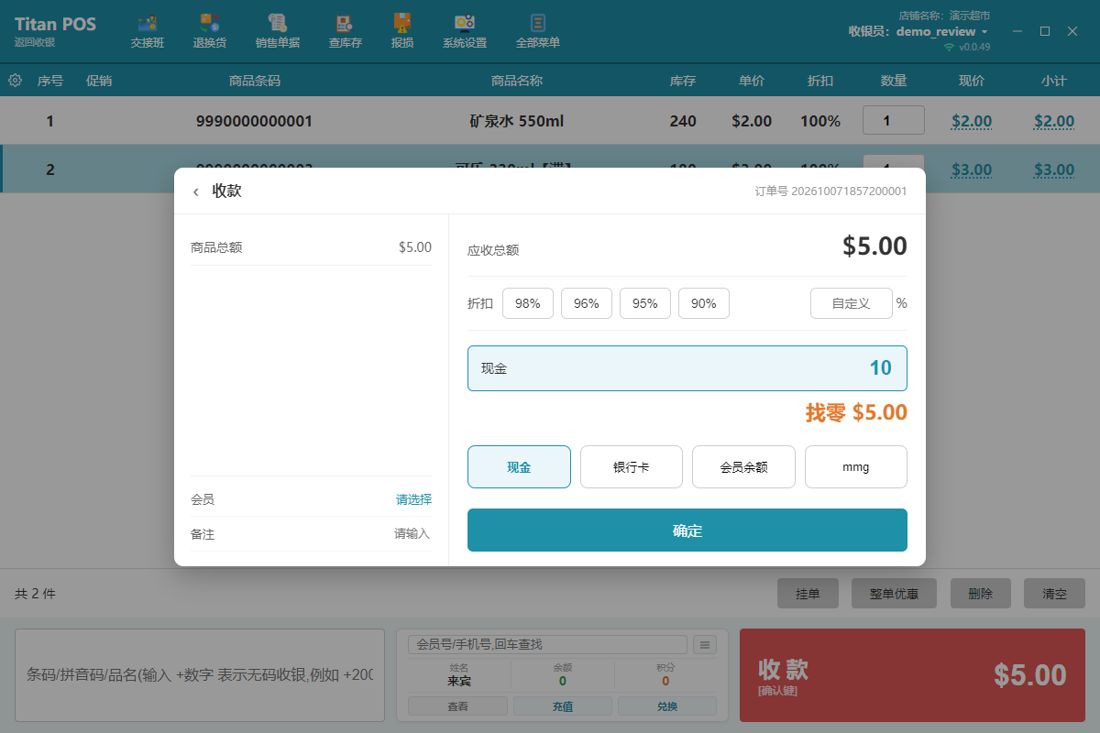
Task: Click the 找零 $5.00 change amount
Action: pos(856,412)
